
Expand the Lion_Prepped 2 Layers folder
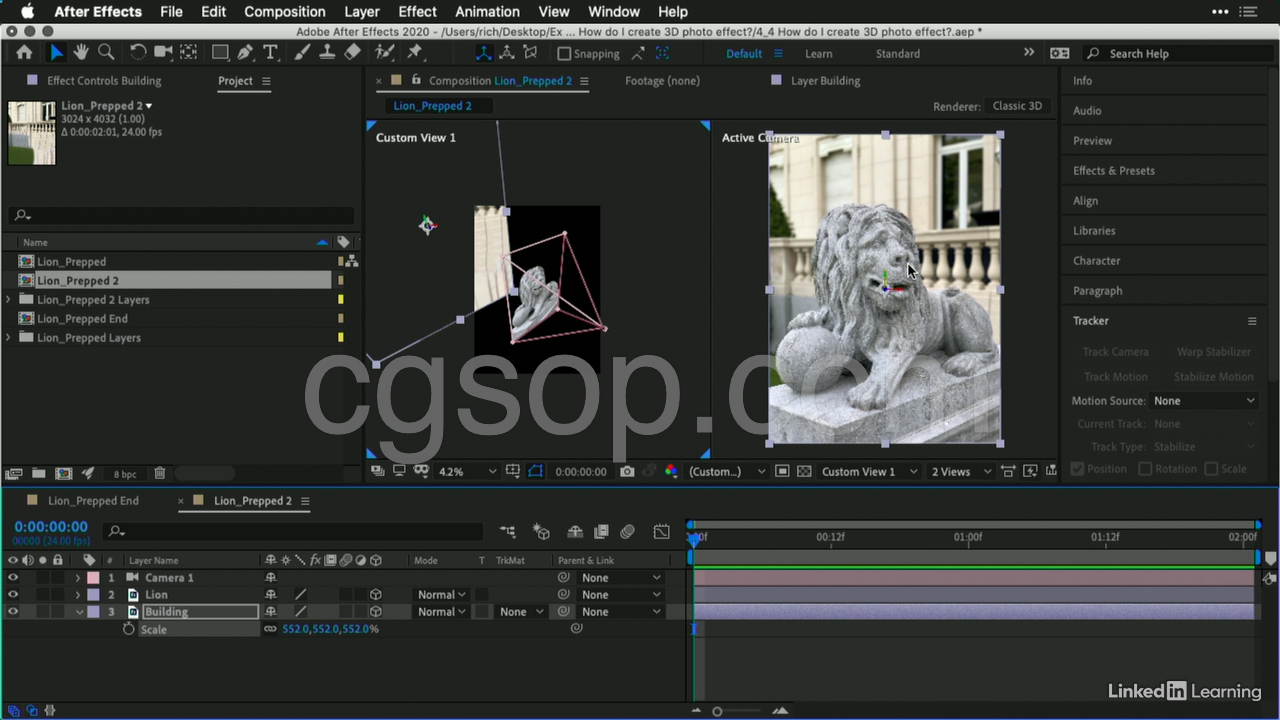(9, 300)
